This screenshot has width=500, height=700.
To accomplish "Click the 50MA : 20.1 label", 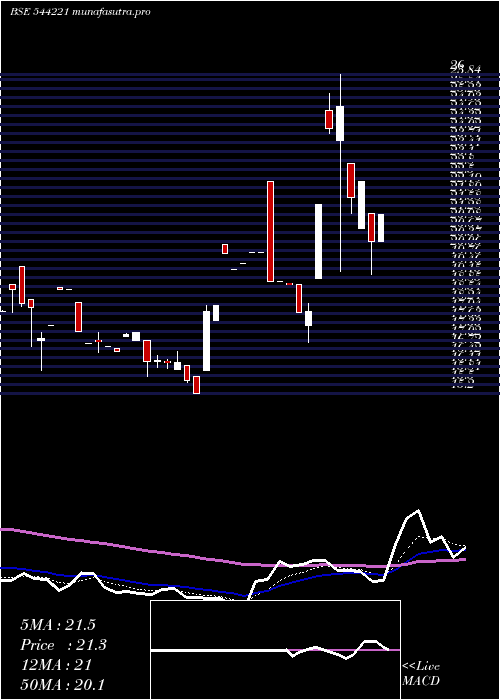I will pyautogui.click(x=62, y=684).
